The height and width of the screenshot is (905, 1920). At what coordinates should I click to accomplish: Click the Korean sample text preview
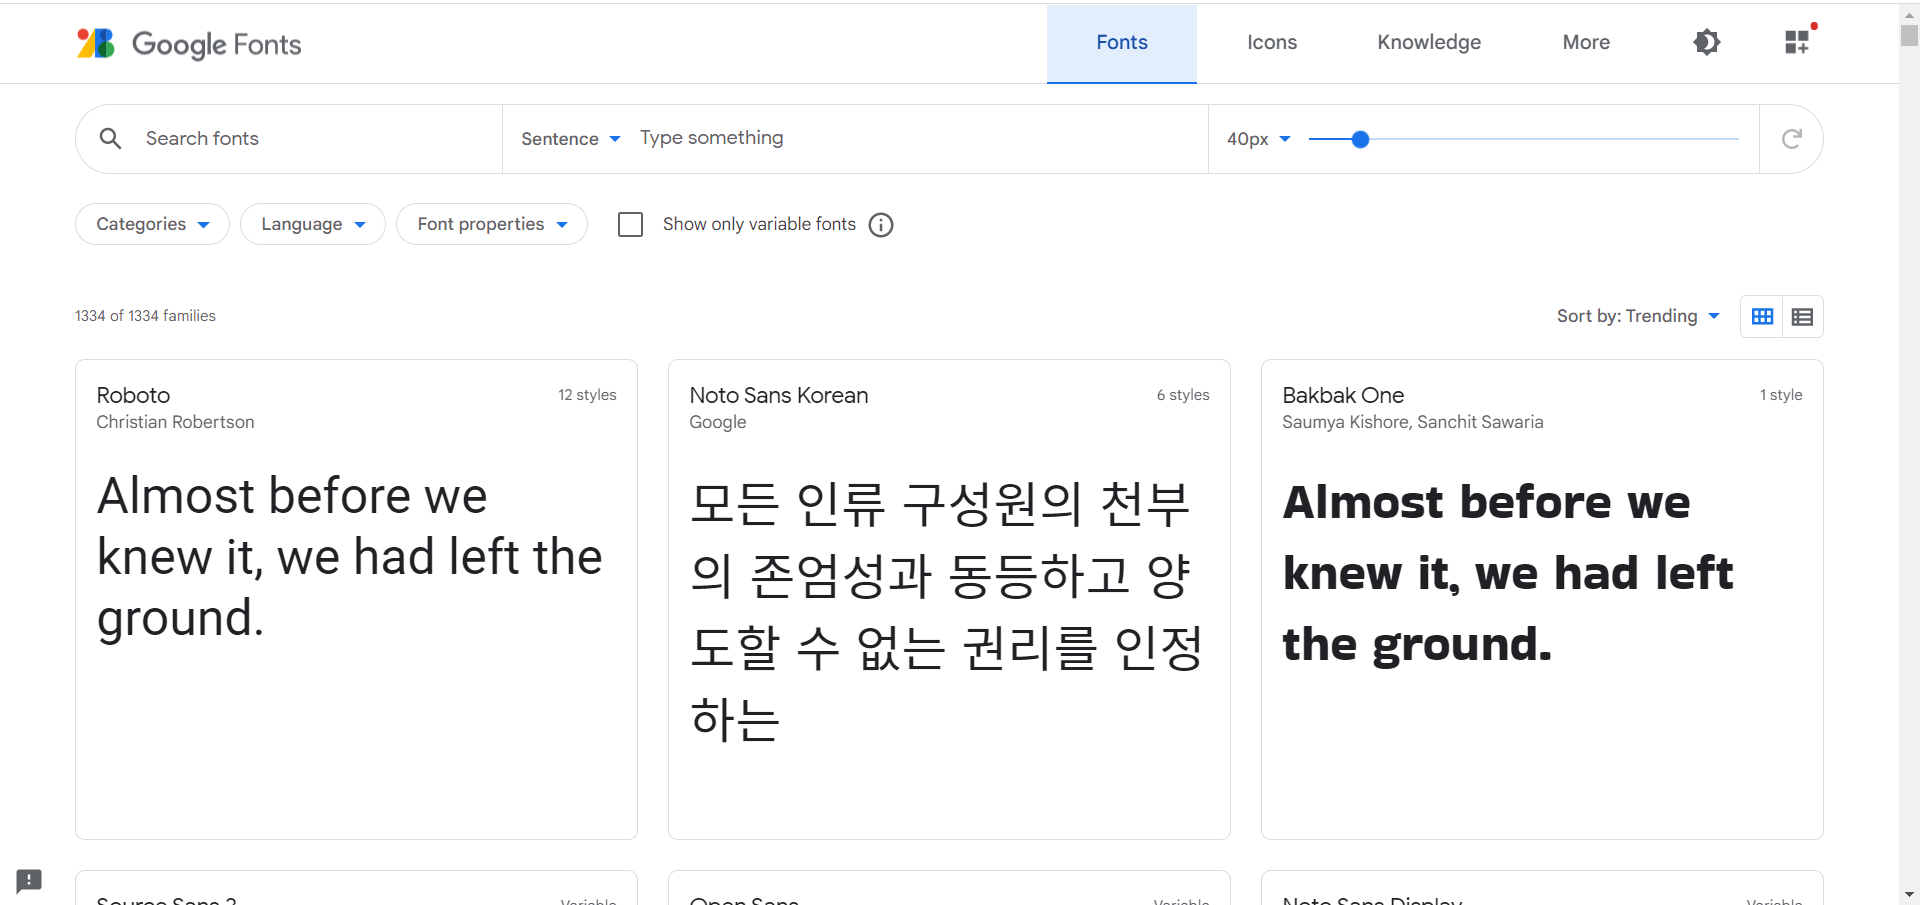(946, 611)
